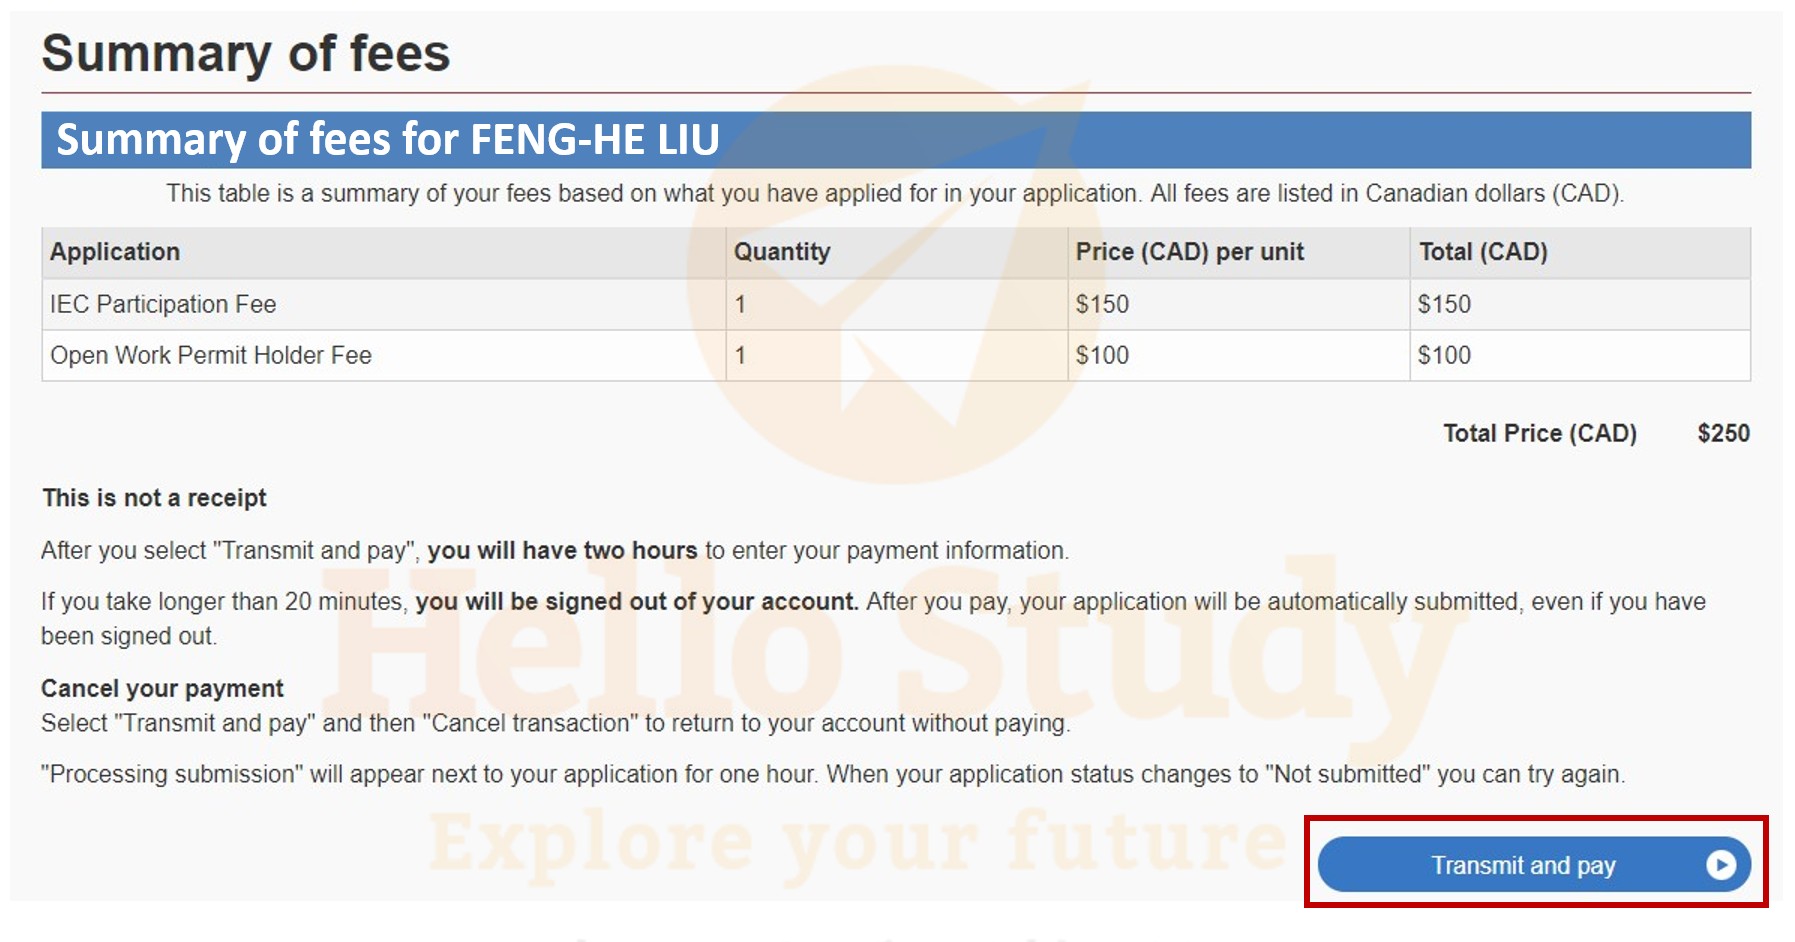
Task: Click the Total Price (CAD) label
Action: point(1540,433)
